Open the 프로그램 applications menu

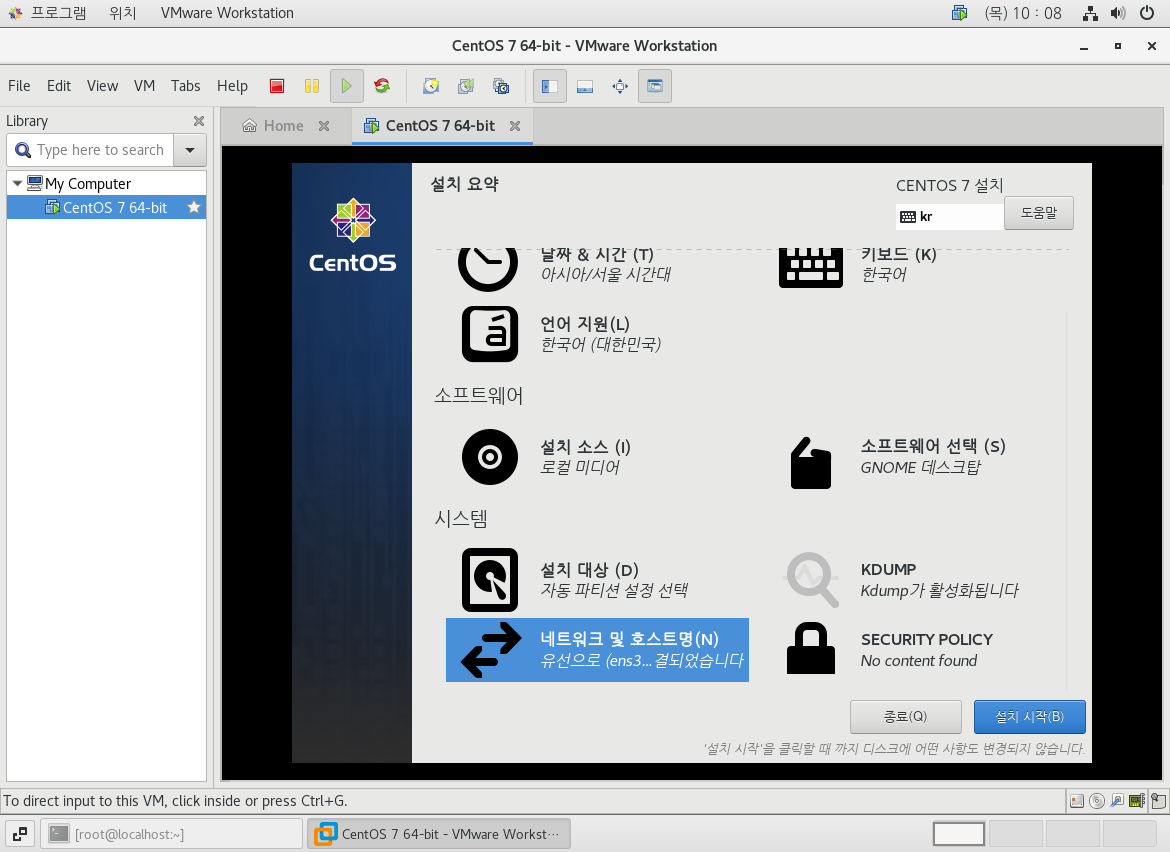click(48, 13)
